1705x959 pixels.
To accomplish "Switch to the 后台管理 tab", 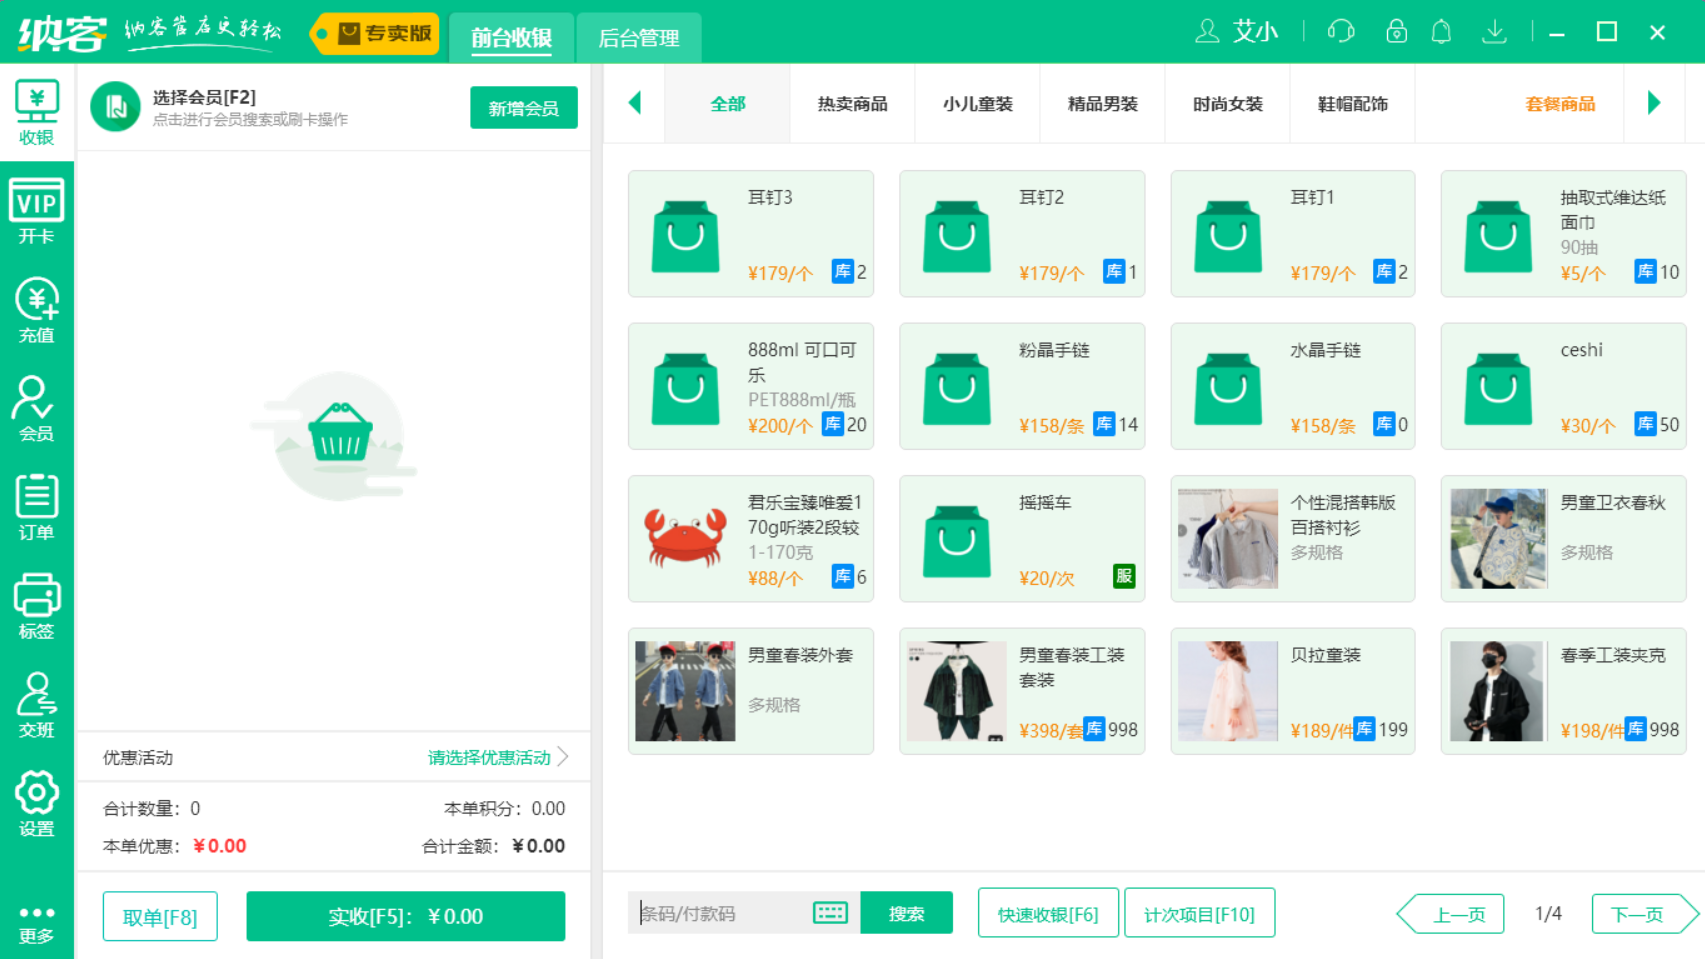I will [x=638, y=37].
